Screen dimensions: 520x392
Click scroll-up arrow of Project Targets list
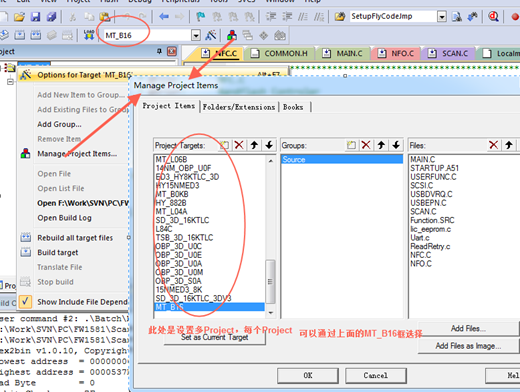coord(271,160)
